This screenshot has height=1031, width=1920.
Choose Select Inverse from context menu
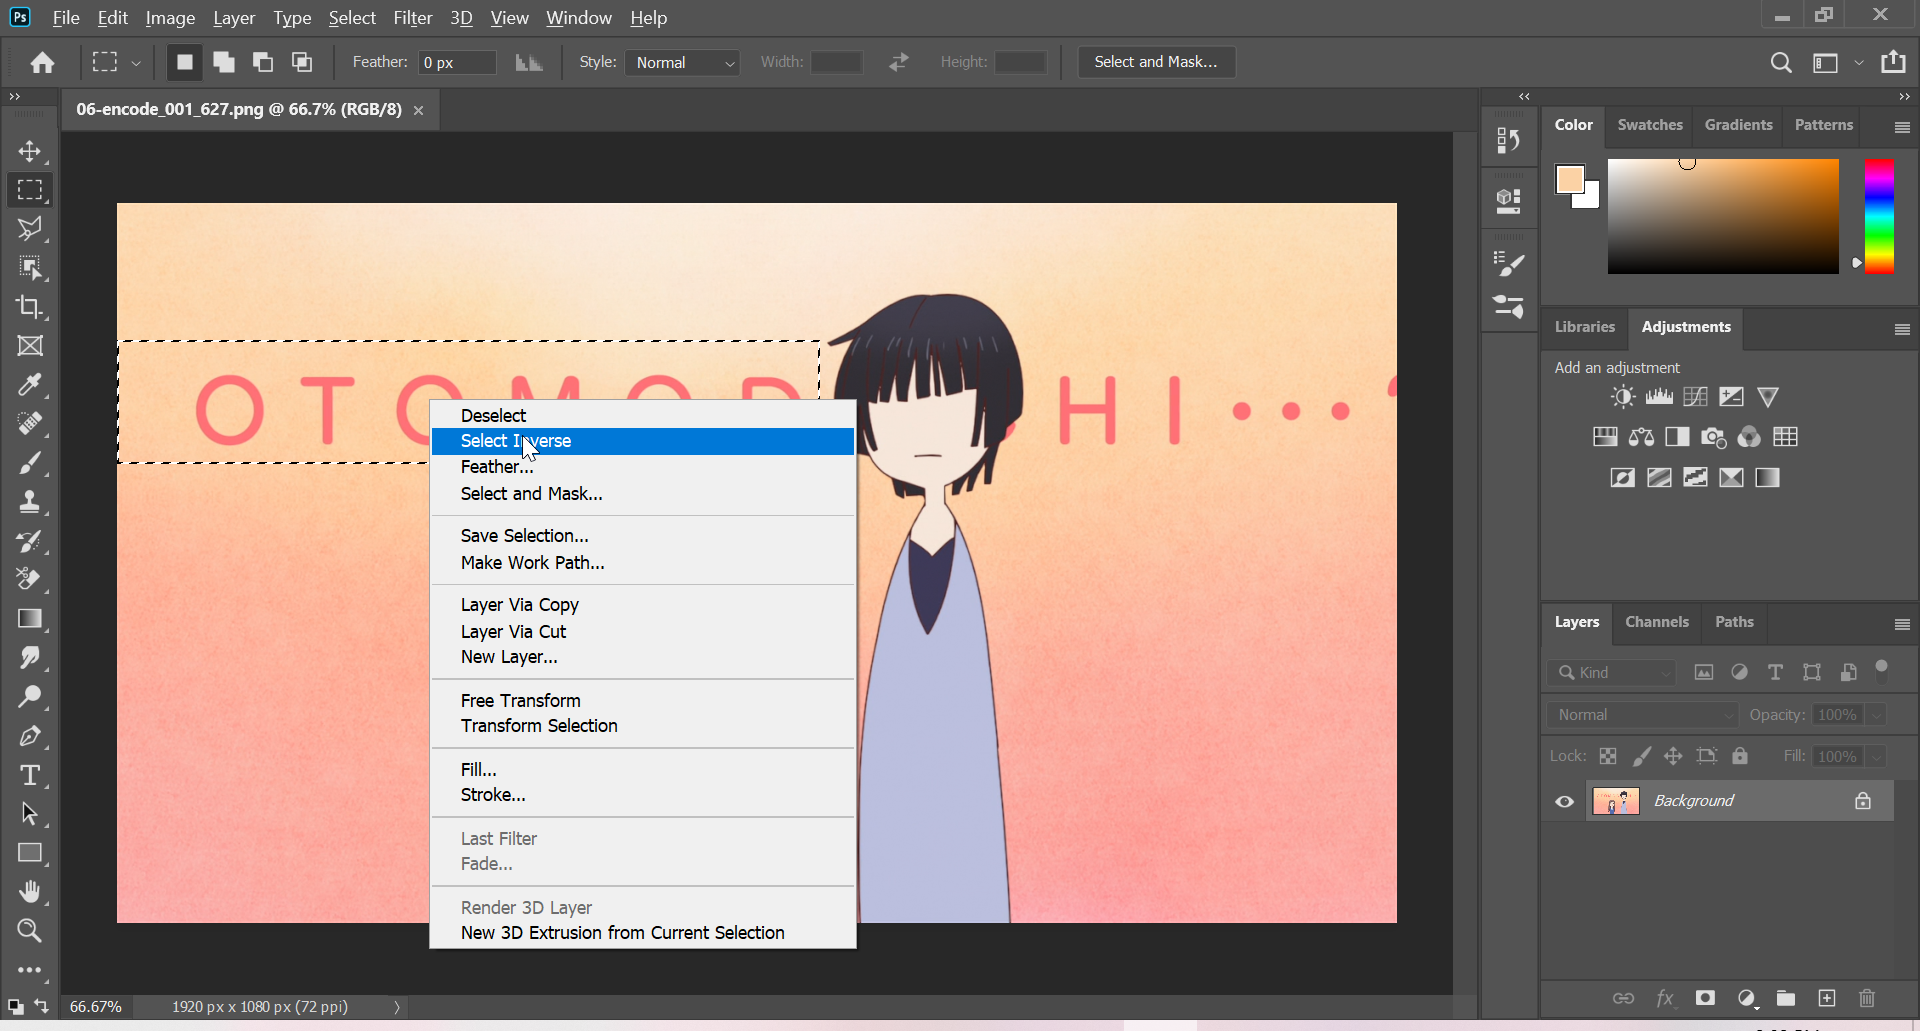643,441
